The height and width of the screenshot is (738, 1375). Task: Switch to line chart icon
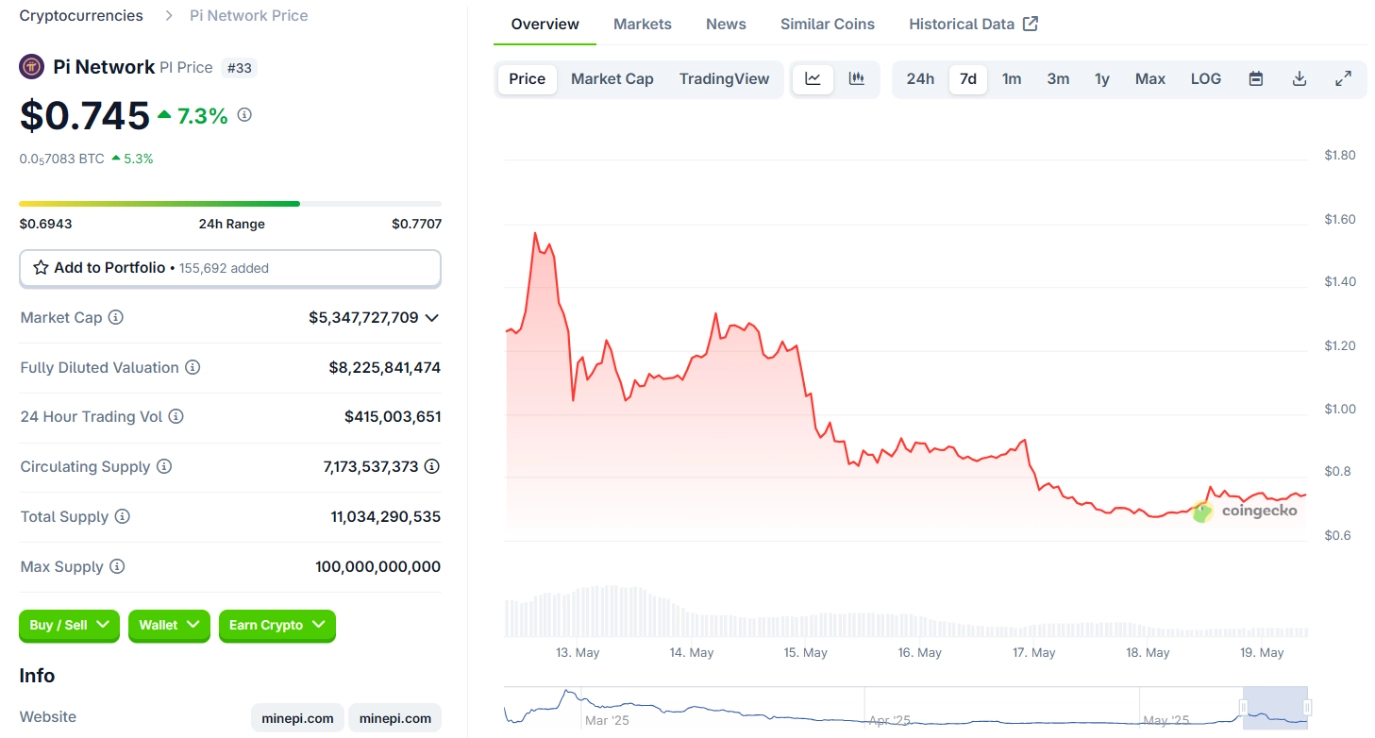(x=813, y=79)
